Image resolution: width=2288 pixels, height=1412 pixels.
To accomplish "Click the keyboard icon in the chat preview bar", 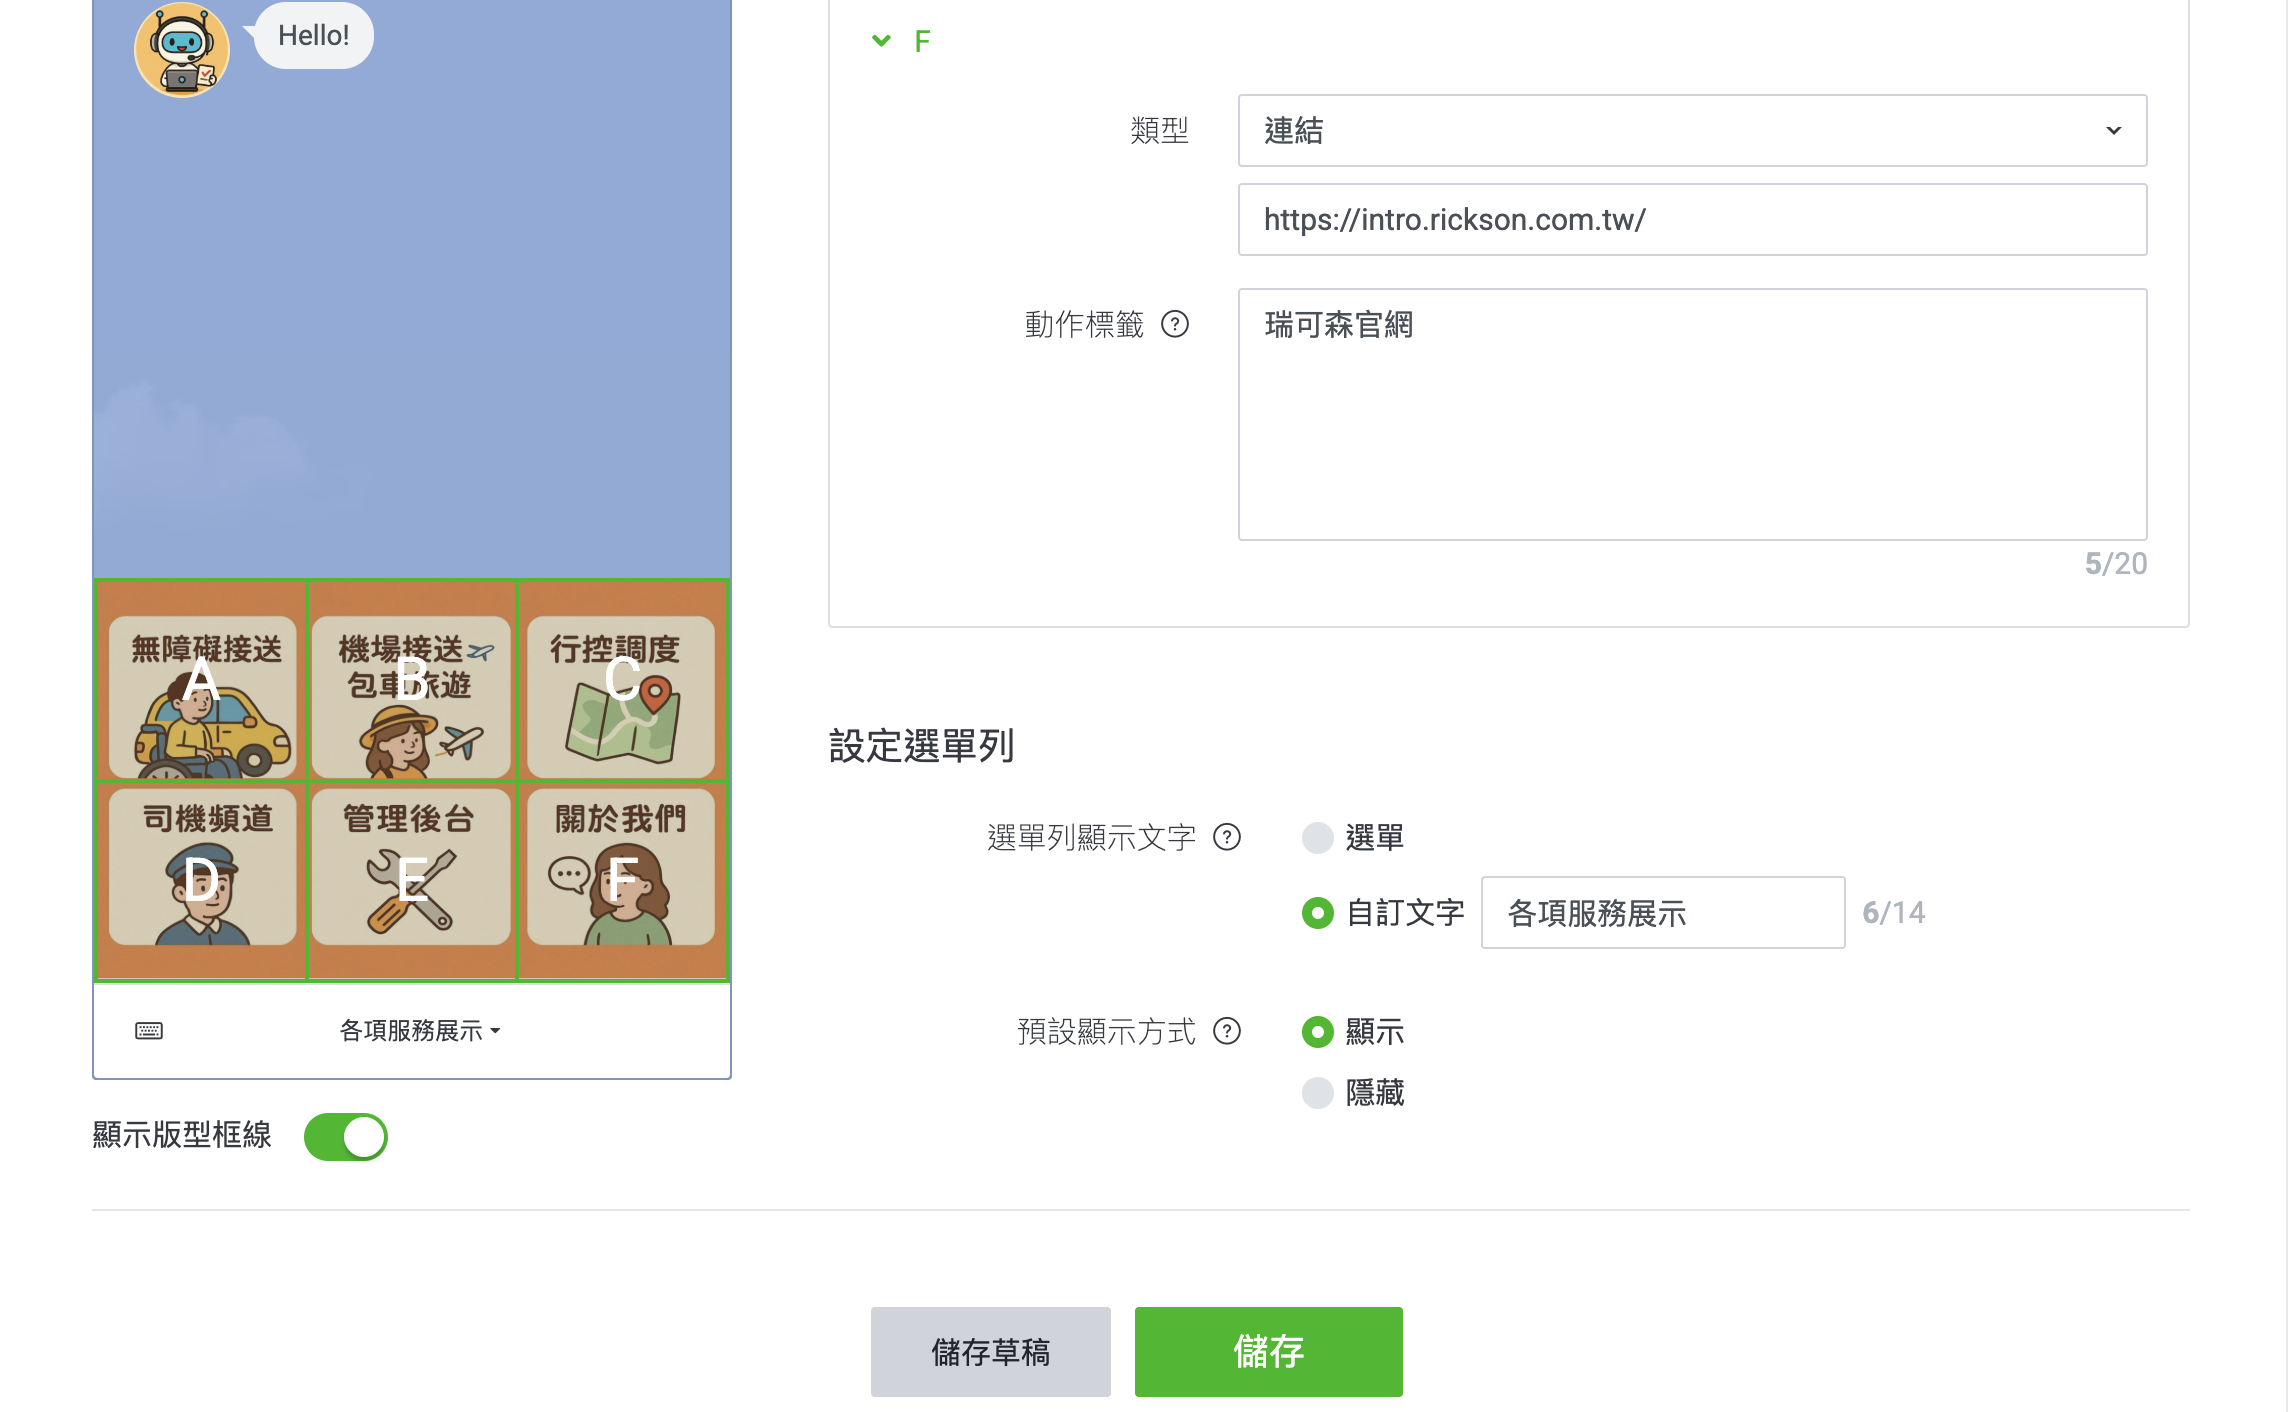I will pos(147,1030).
